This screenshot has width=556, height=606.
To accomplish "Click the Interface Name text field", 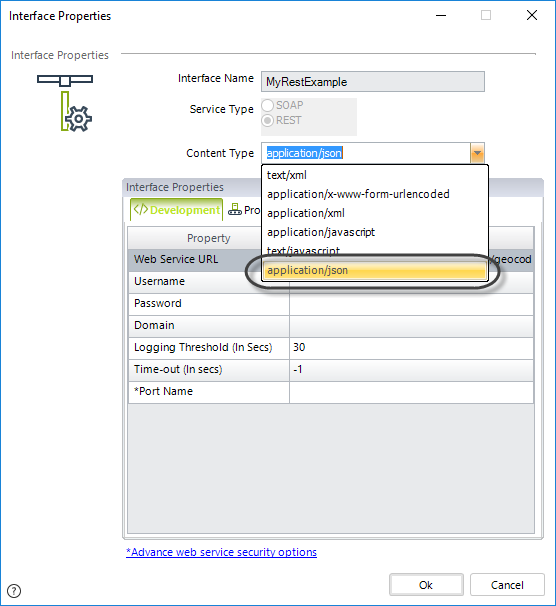I will coord(373,82).
